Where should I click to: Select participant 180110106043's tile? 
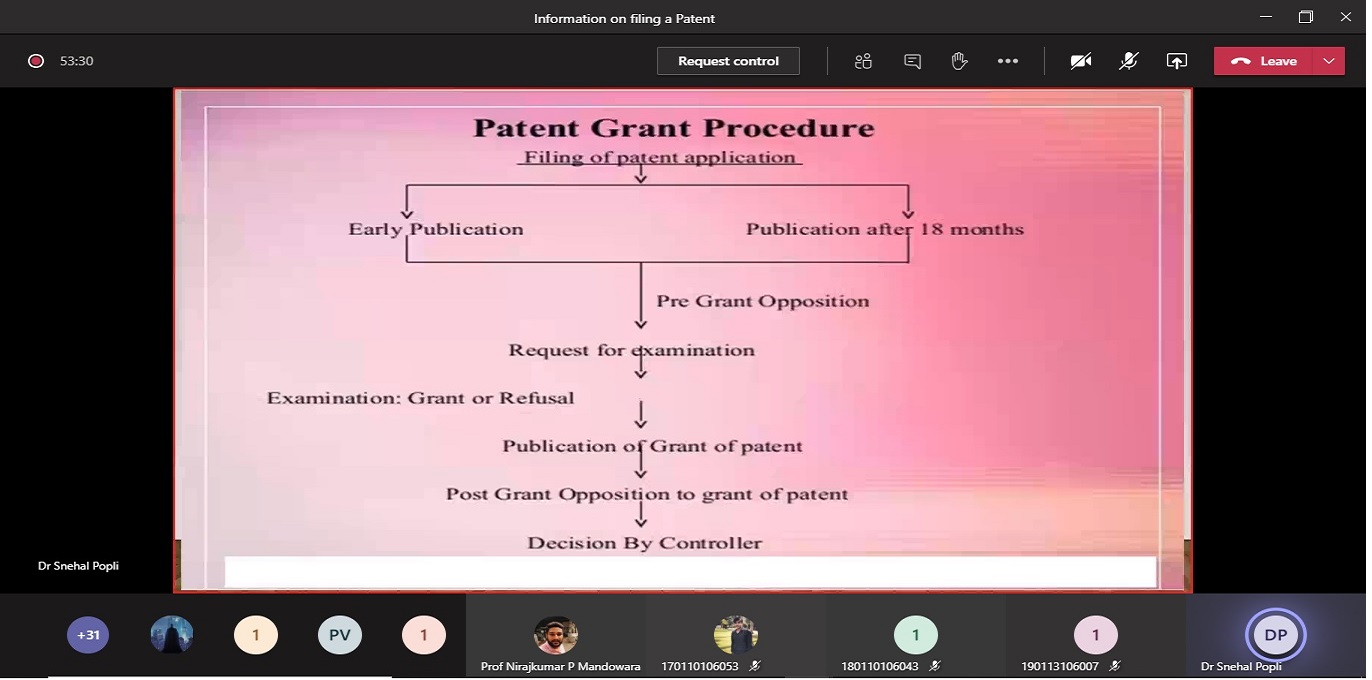(916, 636)
